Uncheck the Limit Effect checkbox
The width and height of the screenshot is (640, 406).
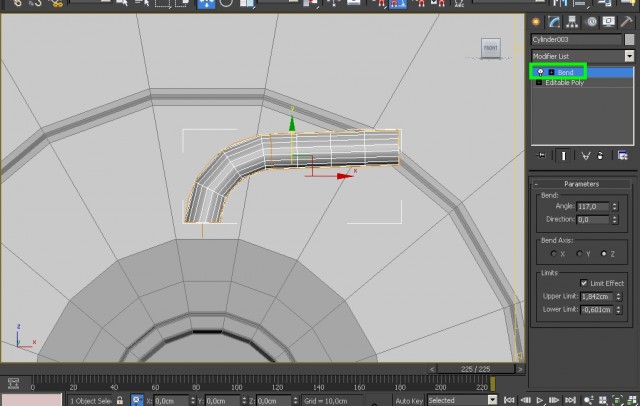(x=584, y=283)
